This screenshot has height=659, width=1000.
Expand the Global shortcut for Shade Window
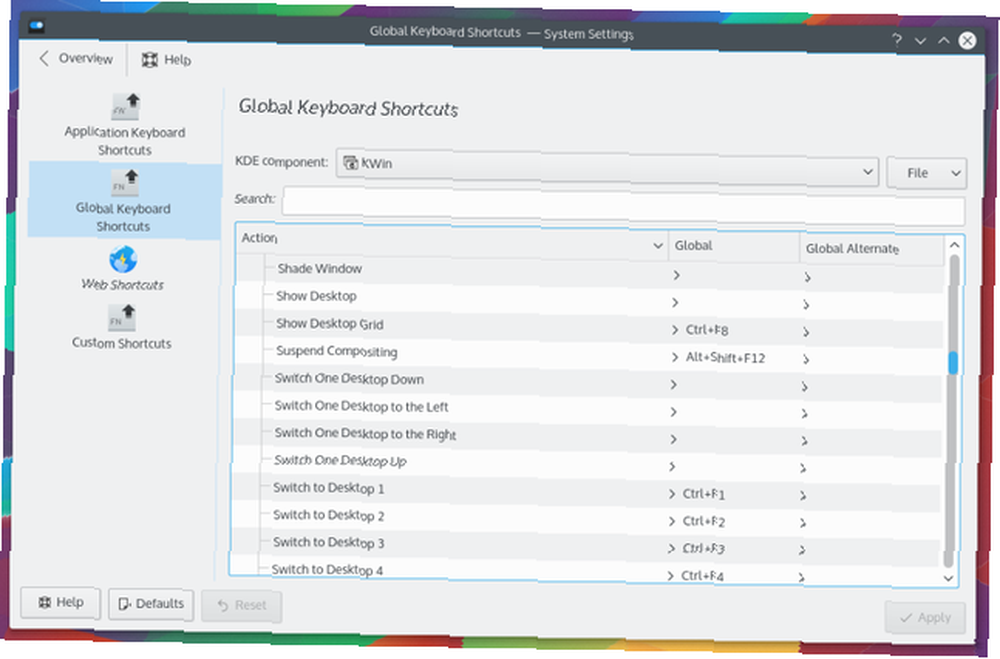point(676,275)
